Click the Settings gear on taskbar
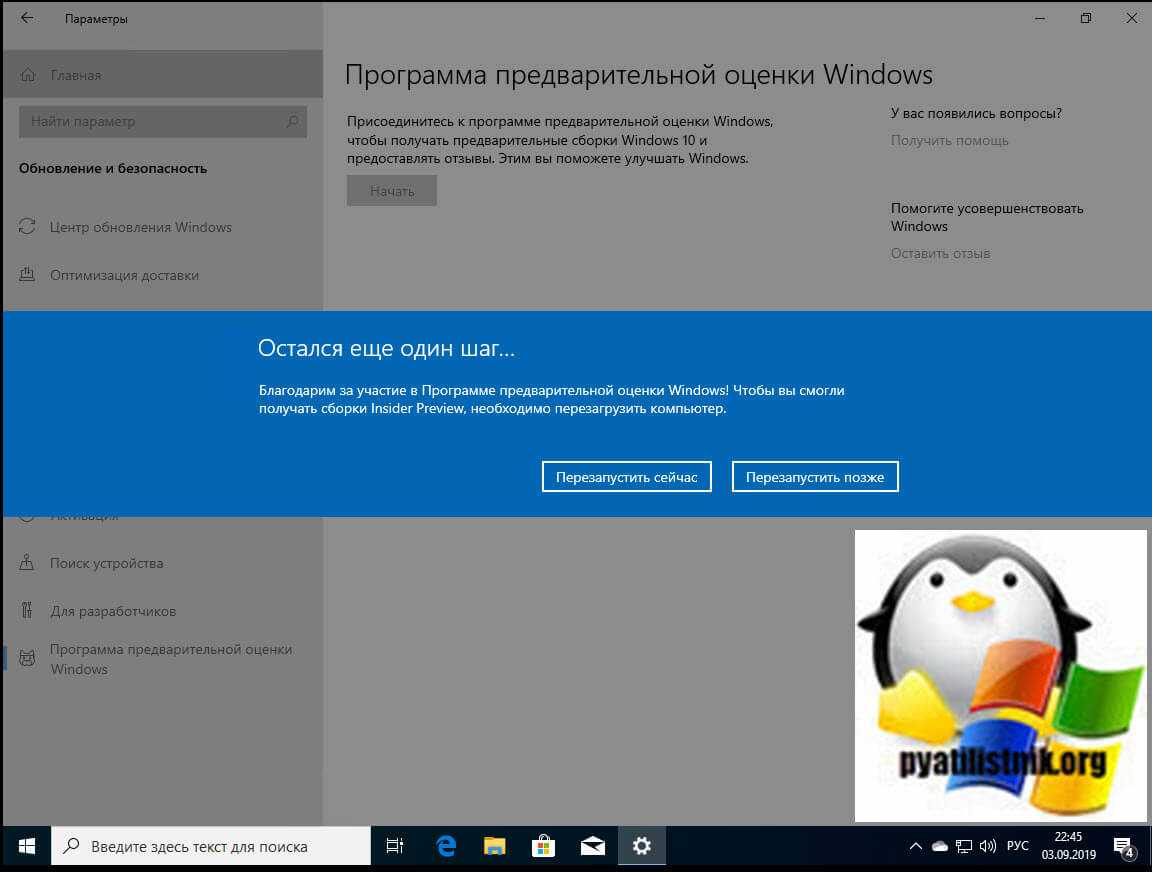The height and width of the screenshot is (872, 1152). pyautogui.click(x=641, y=846)
